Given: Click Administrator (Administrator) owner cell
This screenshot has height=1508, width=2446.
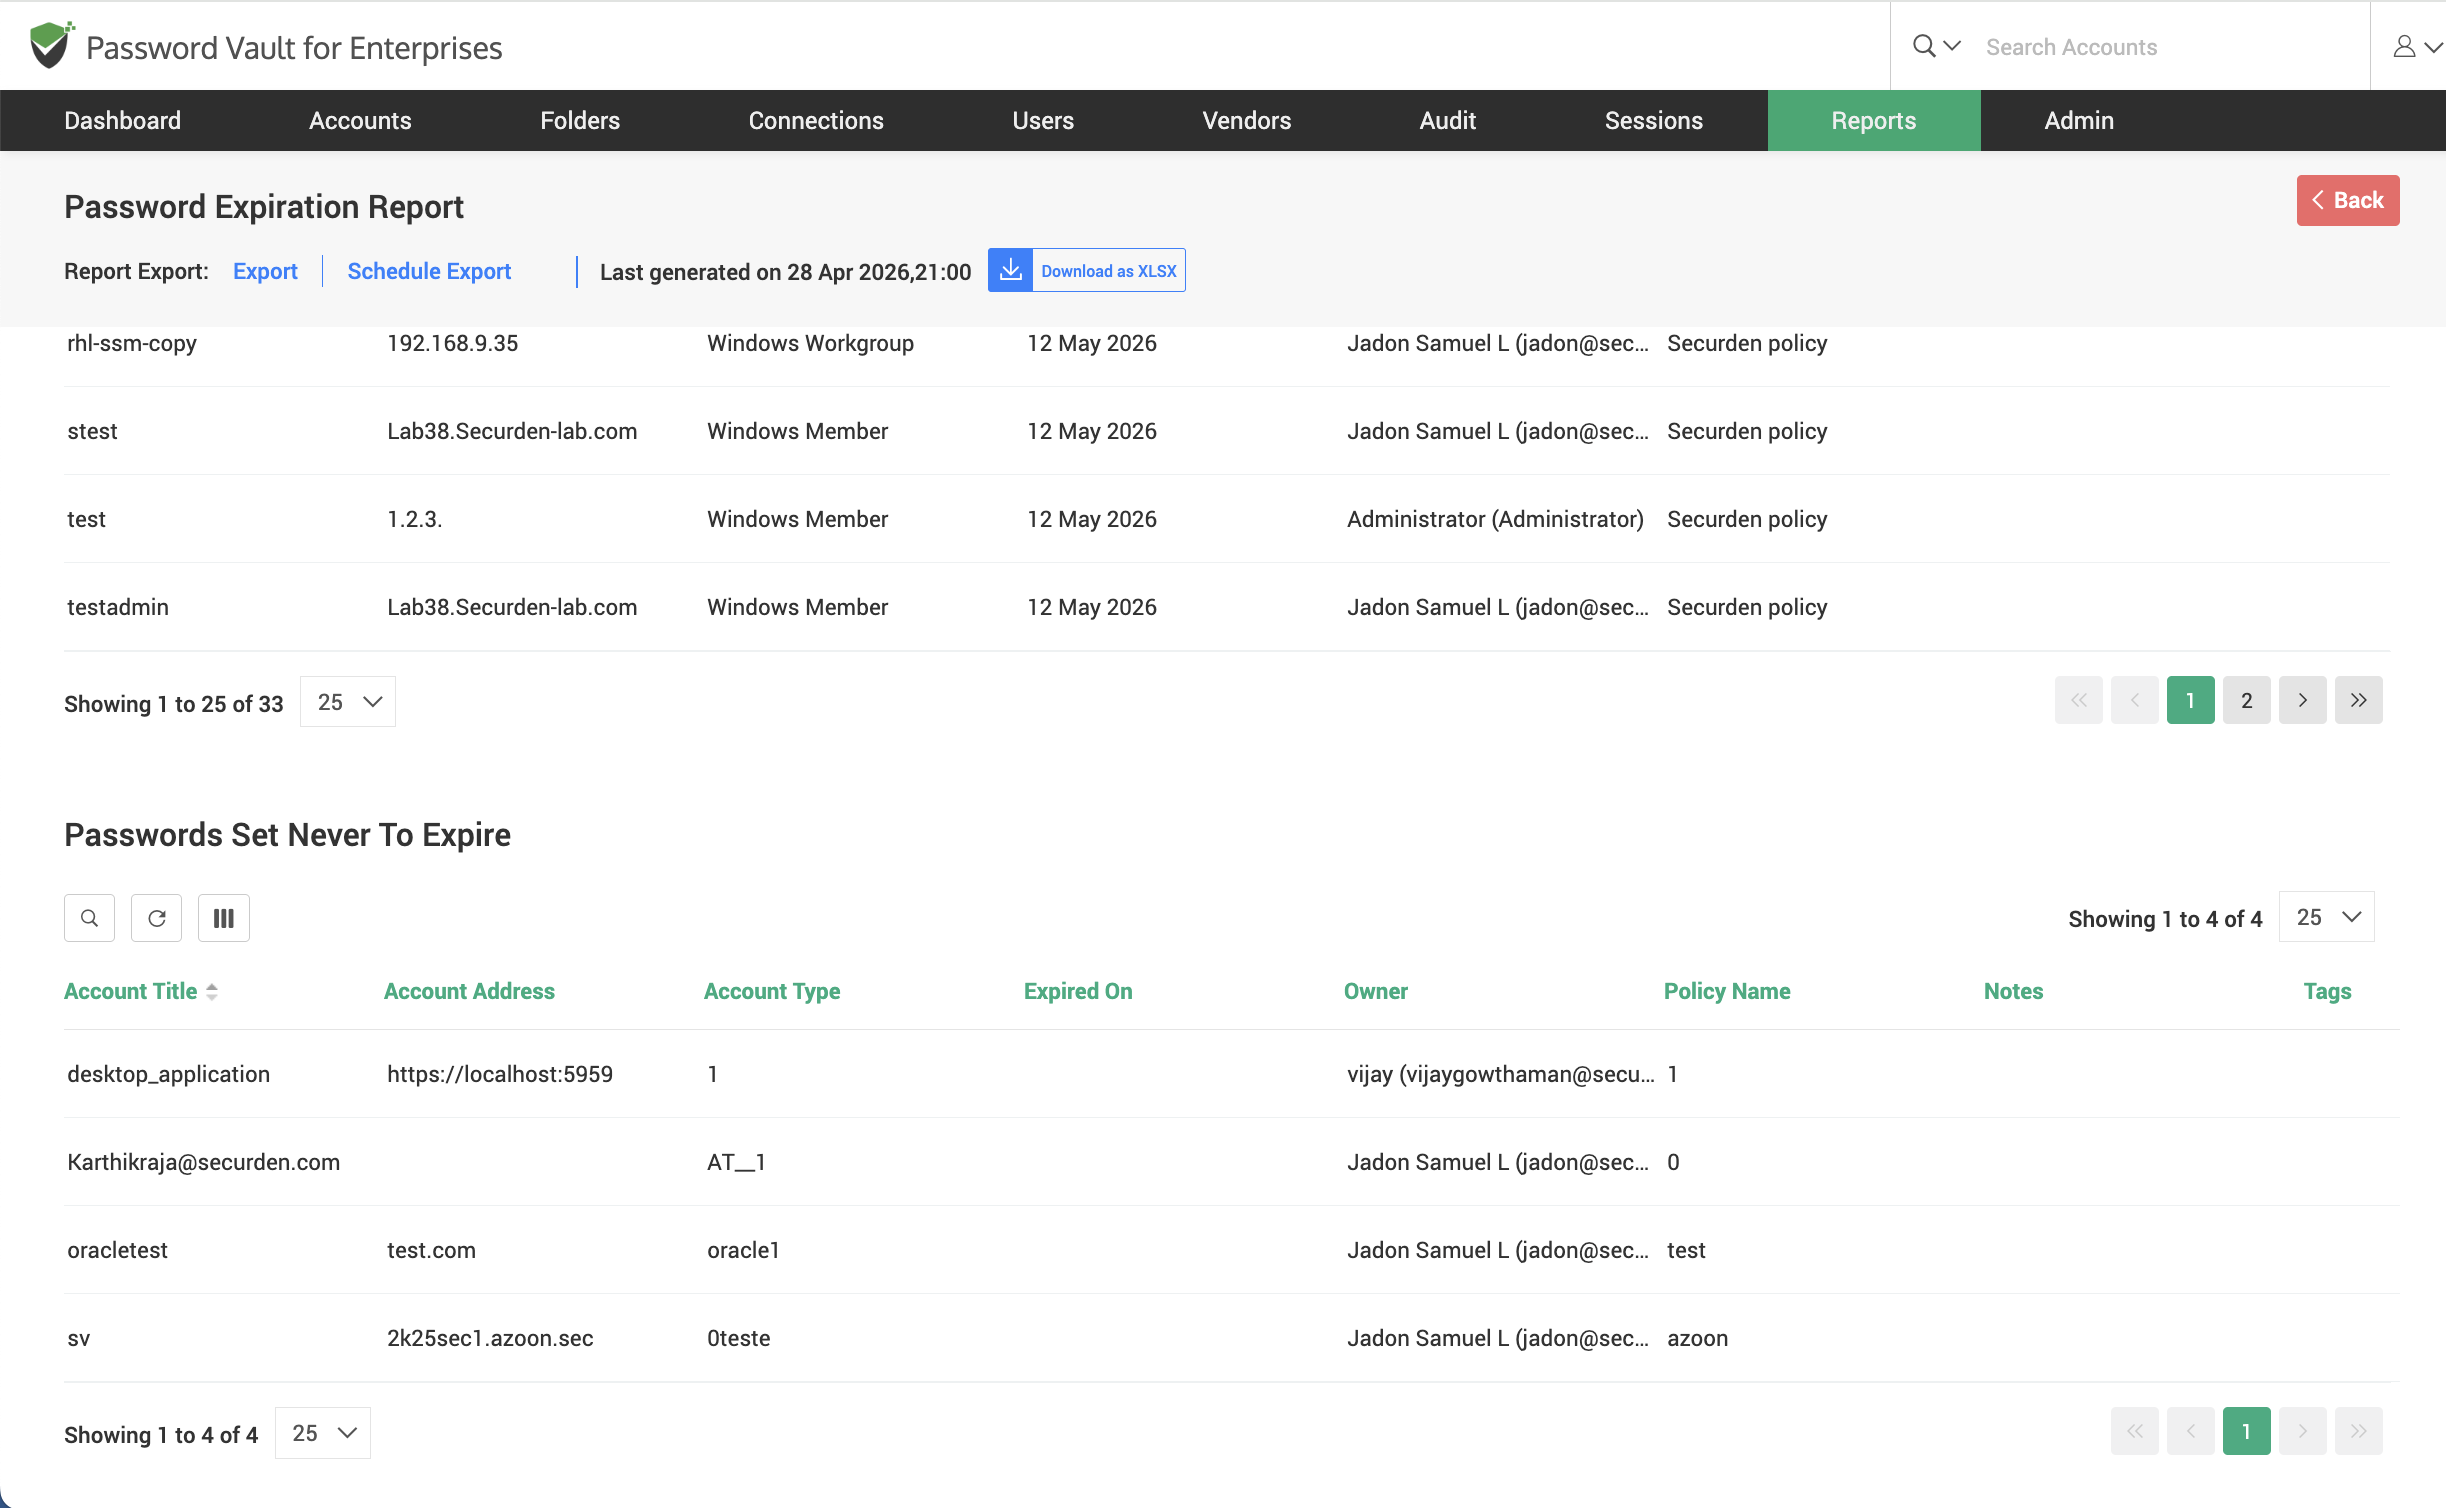Looking at the screenshot, I should 1495,519.
